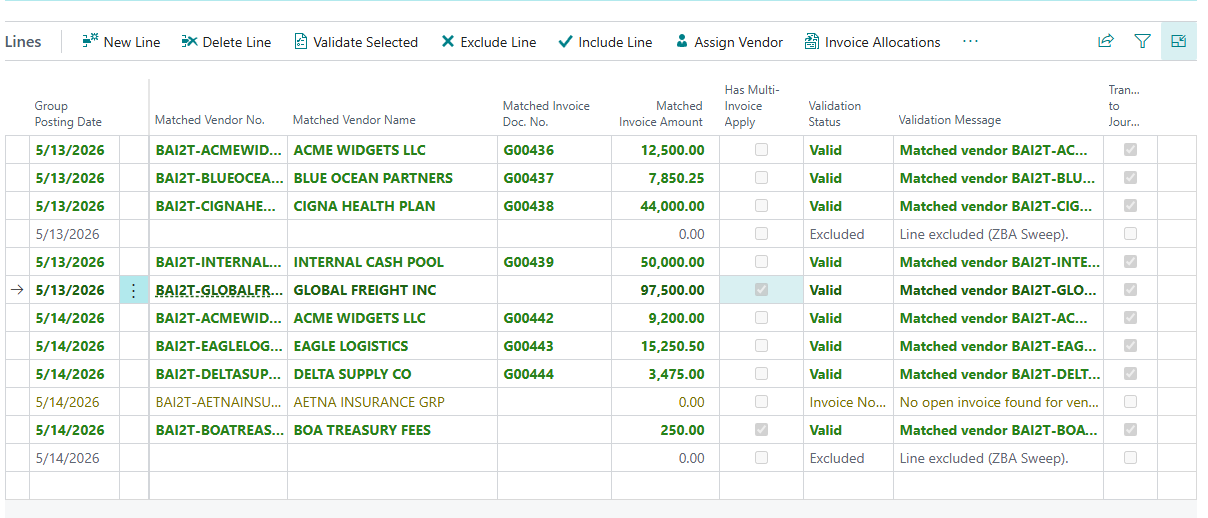Click BAI2T-CIGNAHE... vendor number cell
The width and height of the screenshot is (1208, 518).
(x=218, y=206)
